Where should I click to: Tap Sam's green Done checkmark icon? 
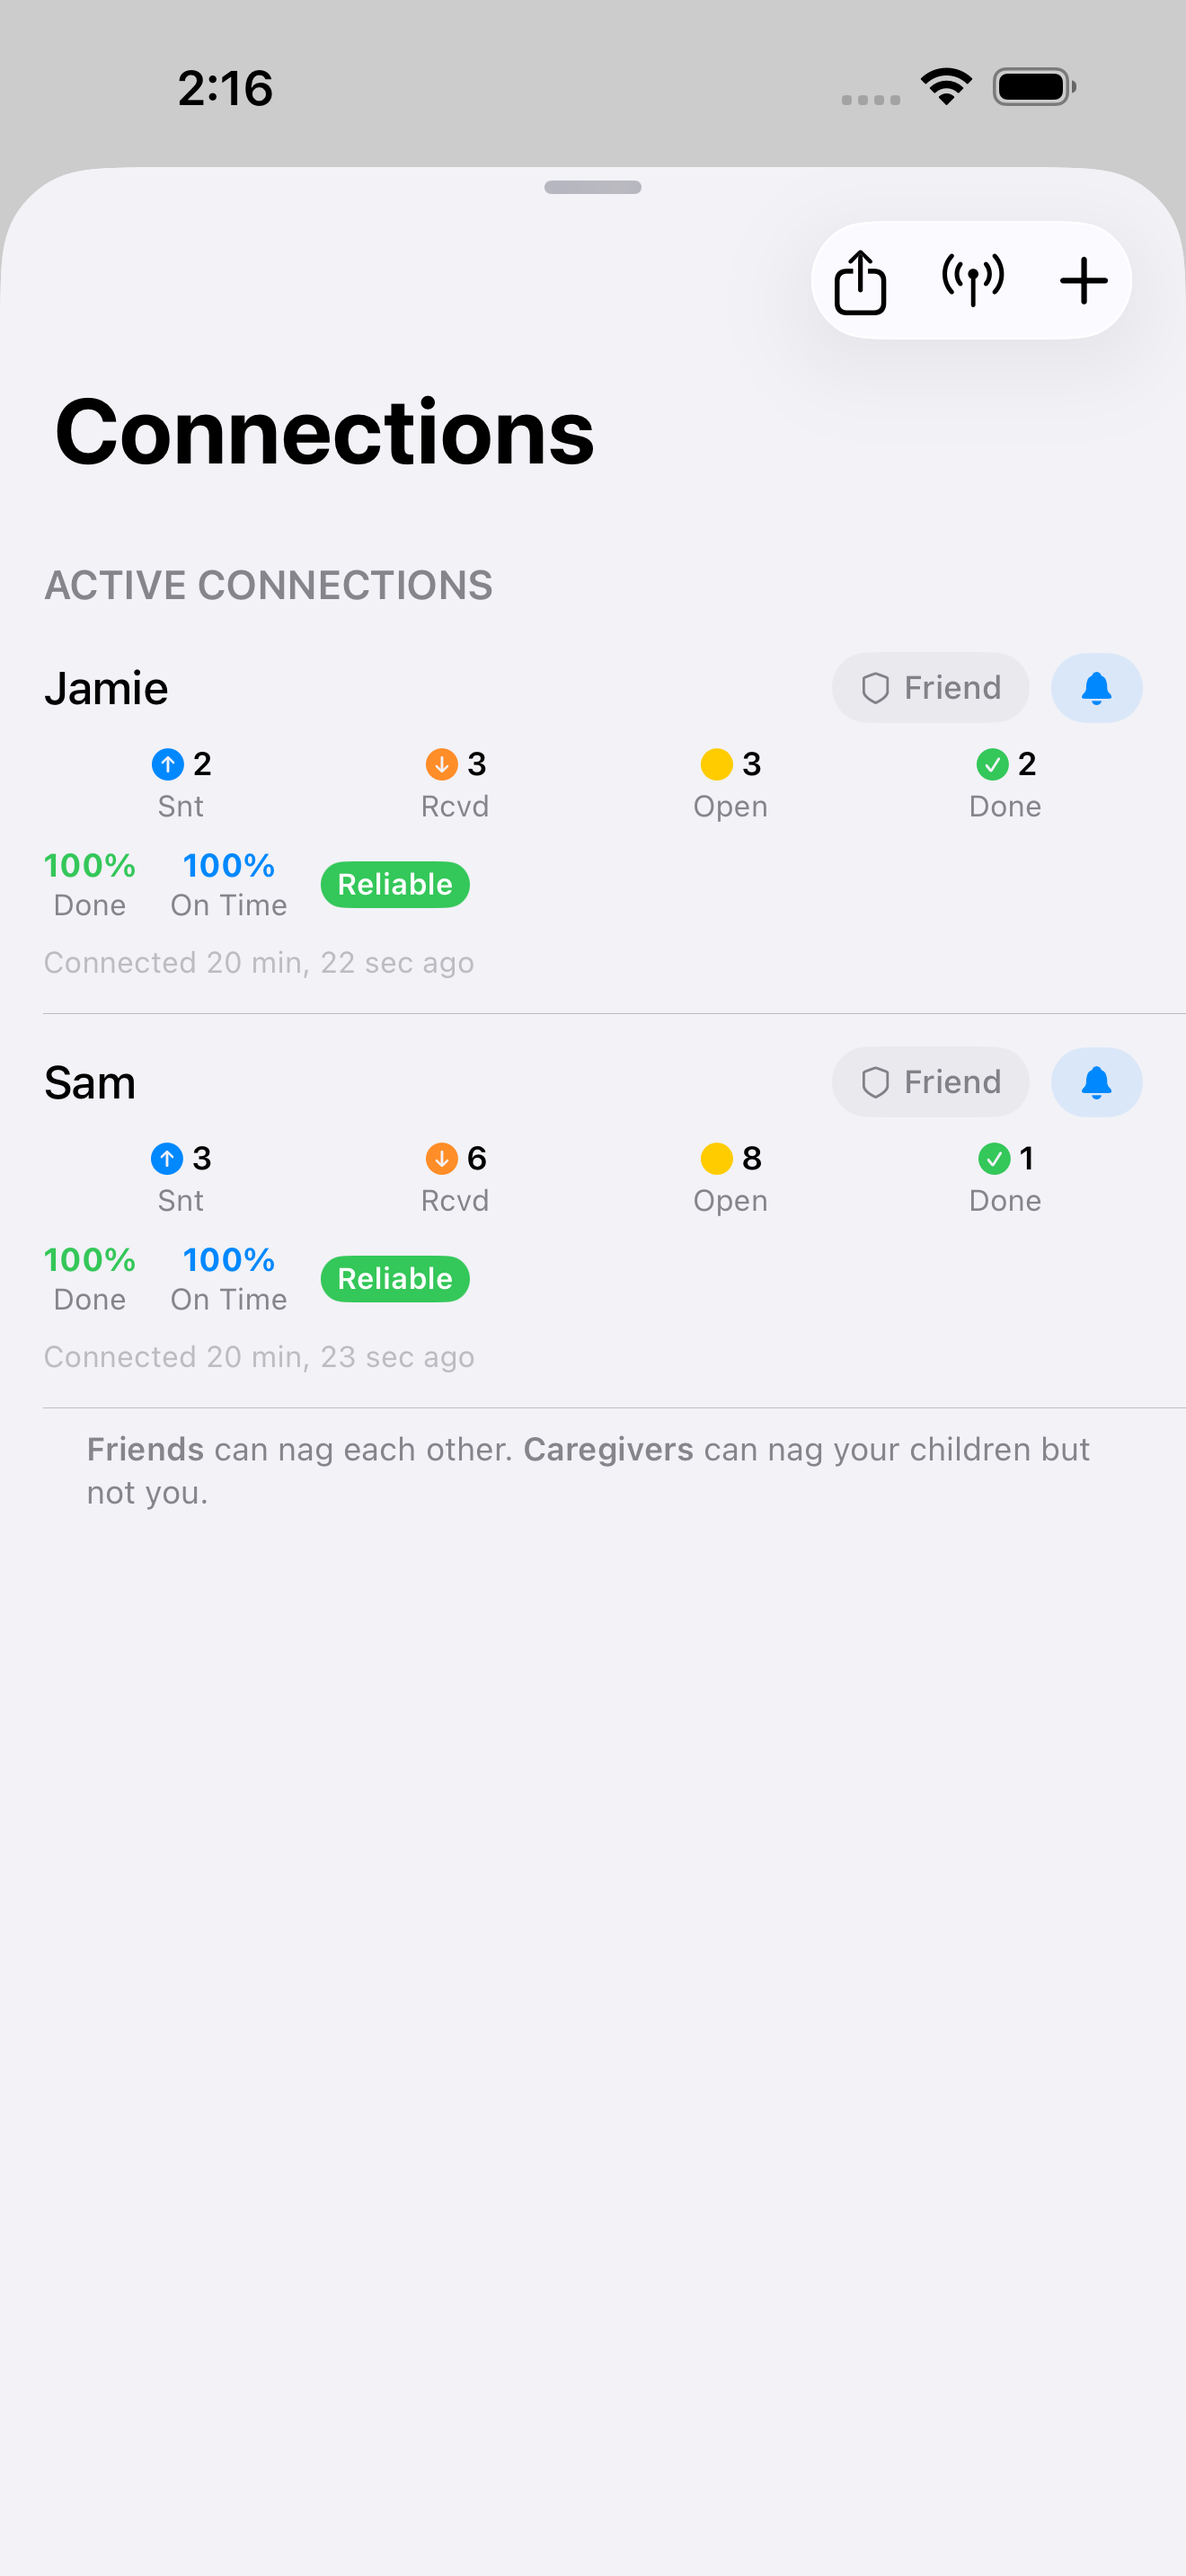(x=993, y=1159)
